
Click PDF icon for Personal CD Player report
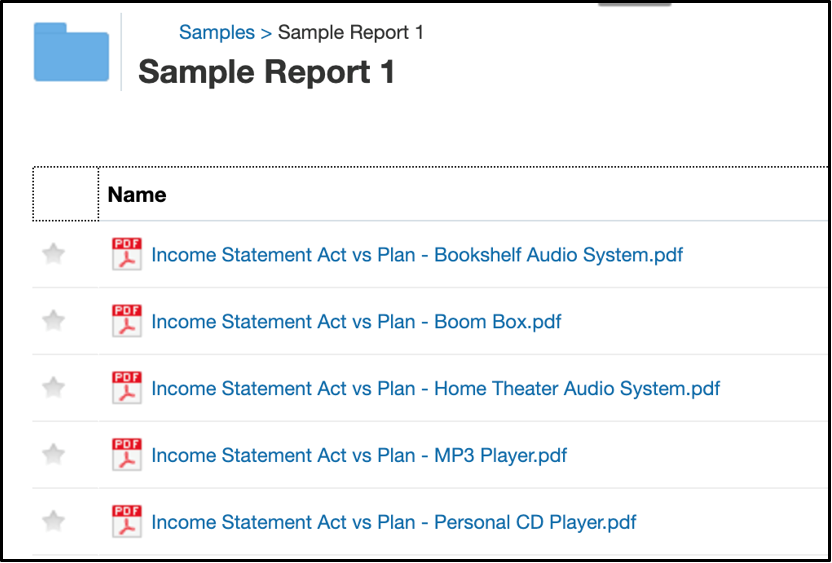point(127,522)
